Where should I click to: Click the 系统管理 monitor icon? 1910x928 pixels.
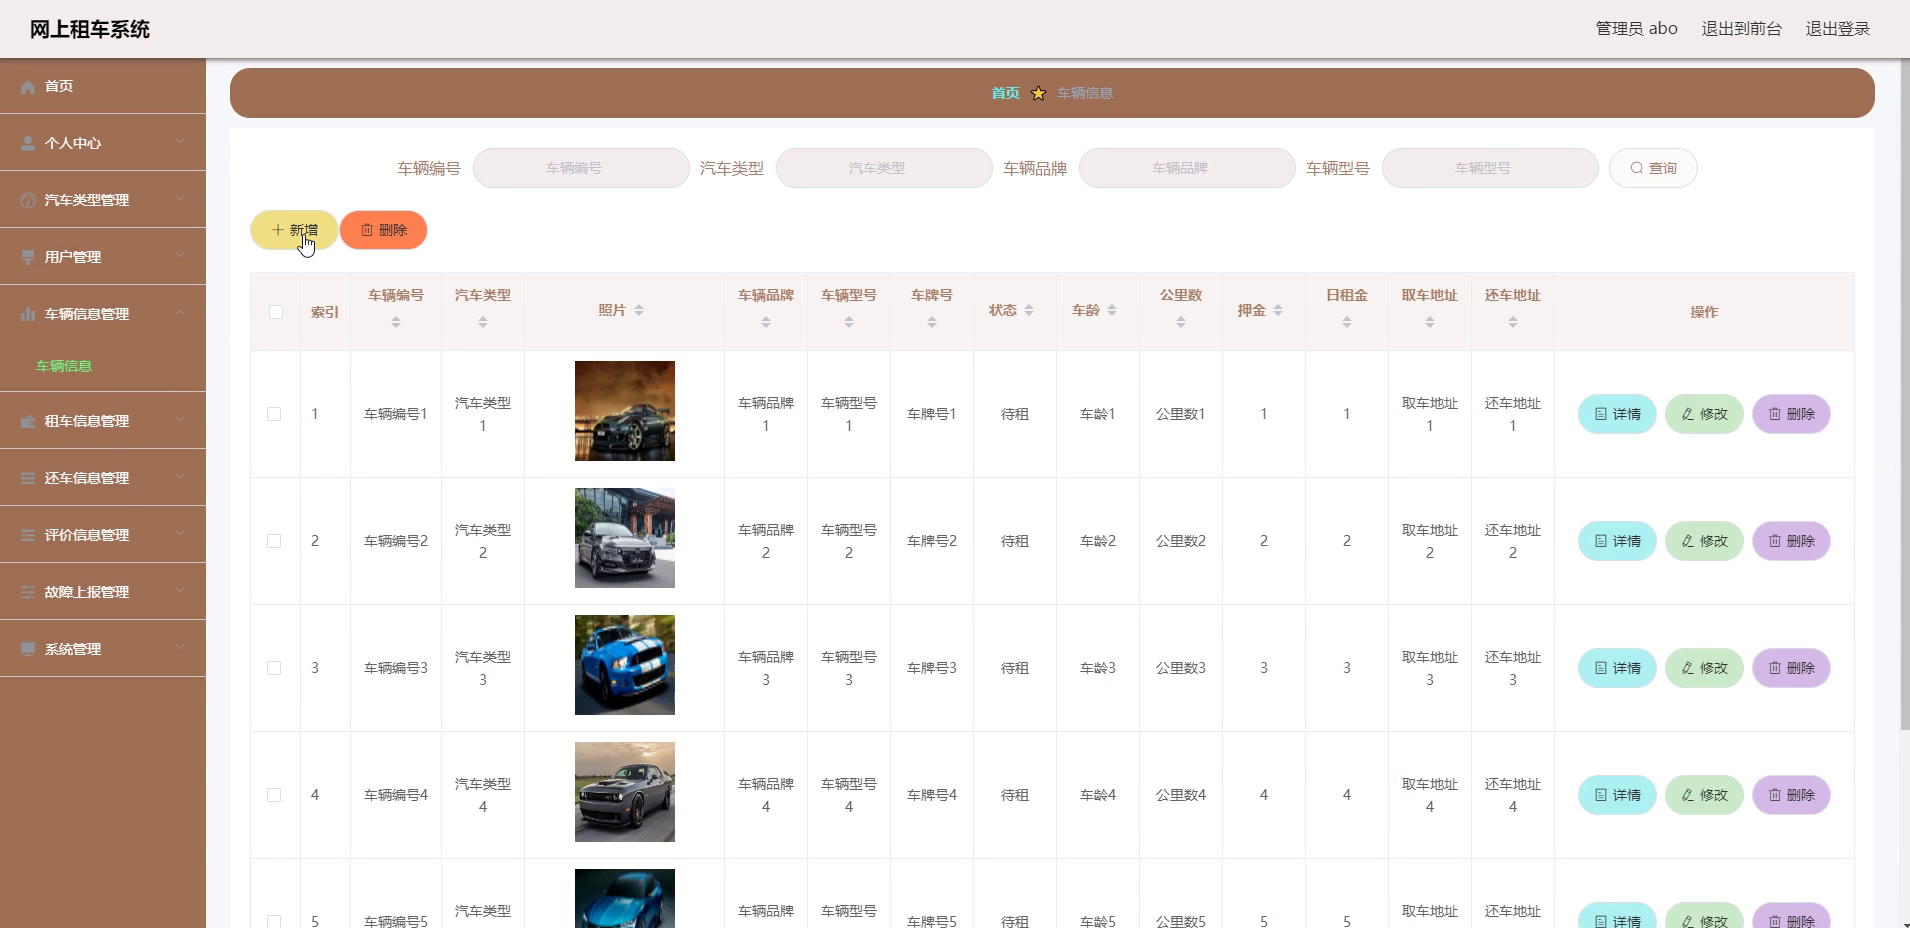[x=28, y=650]
